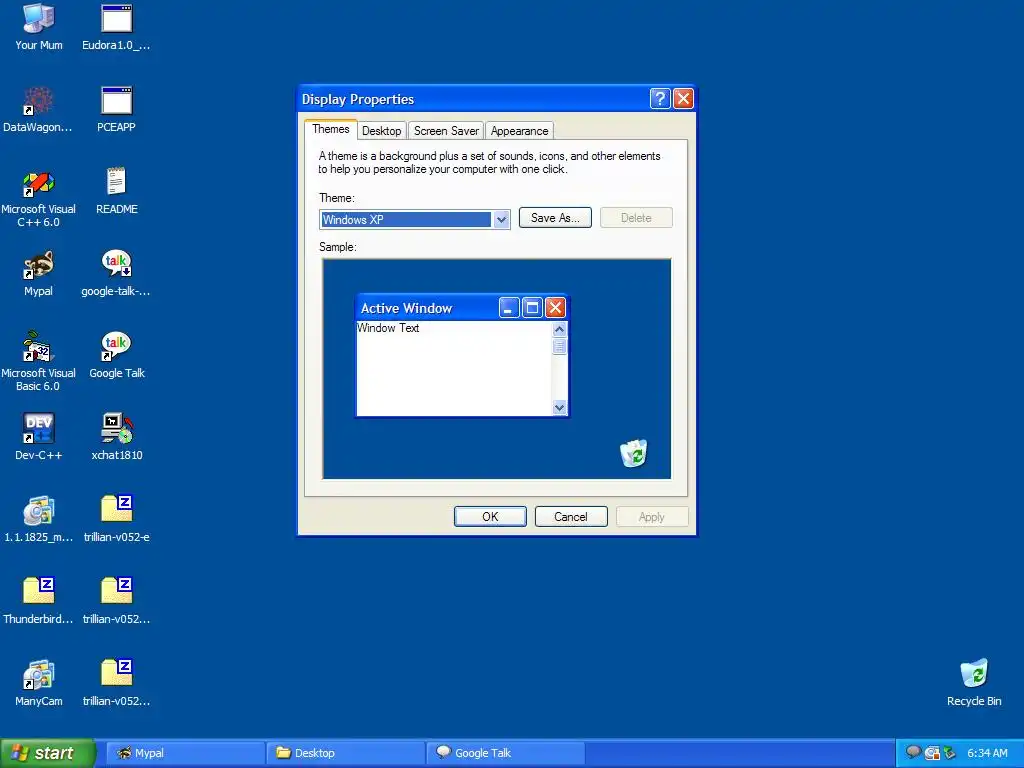Click the 6:34 AM taskbar clock

(987, 753)
